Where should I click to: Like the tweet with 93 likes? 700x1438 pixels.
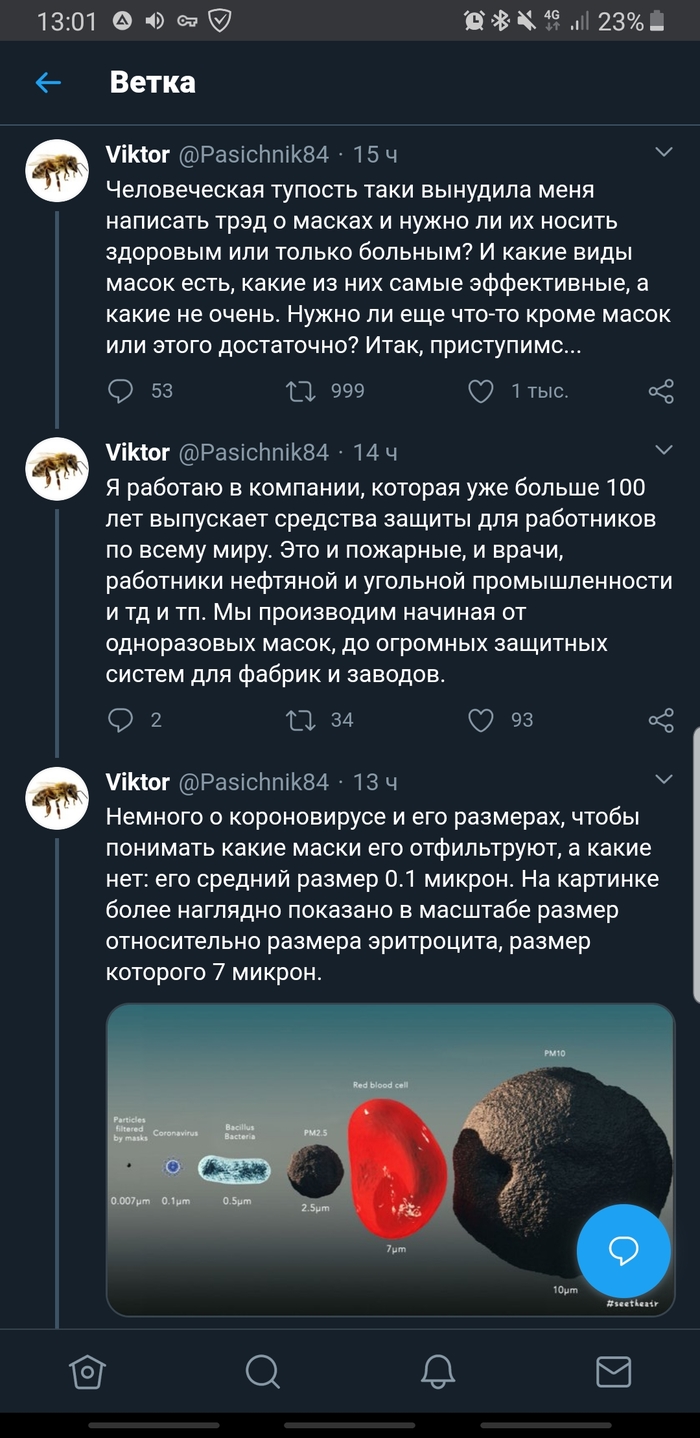[481, 720]
